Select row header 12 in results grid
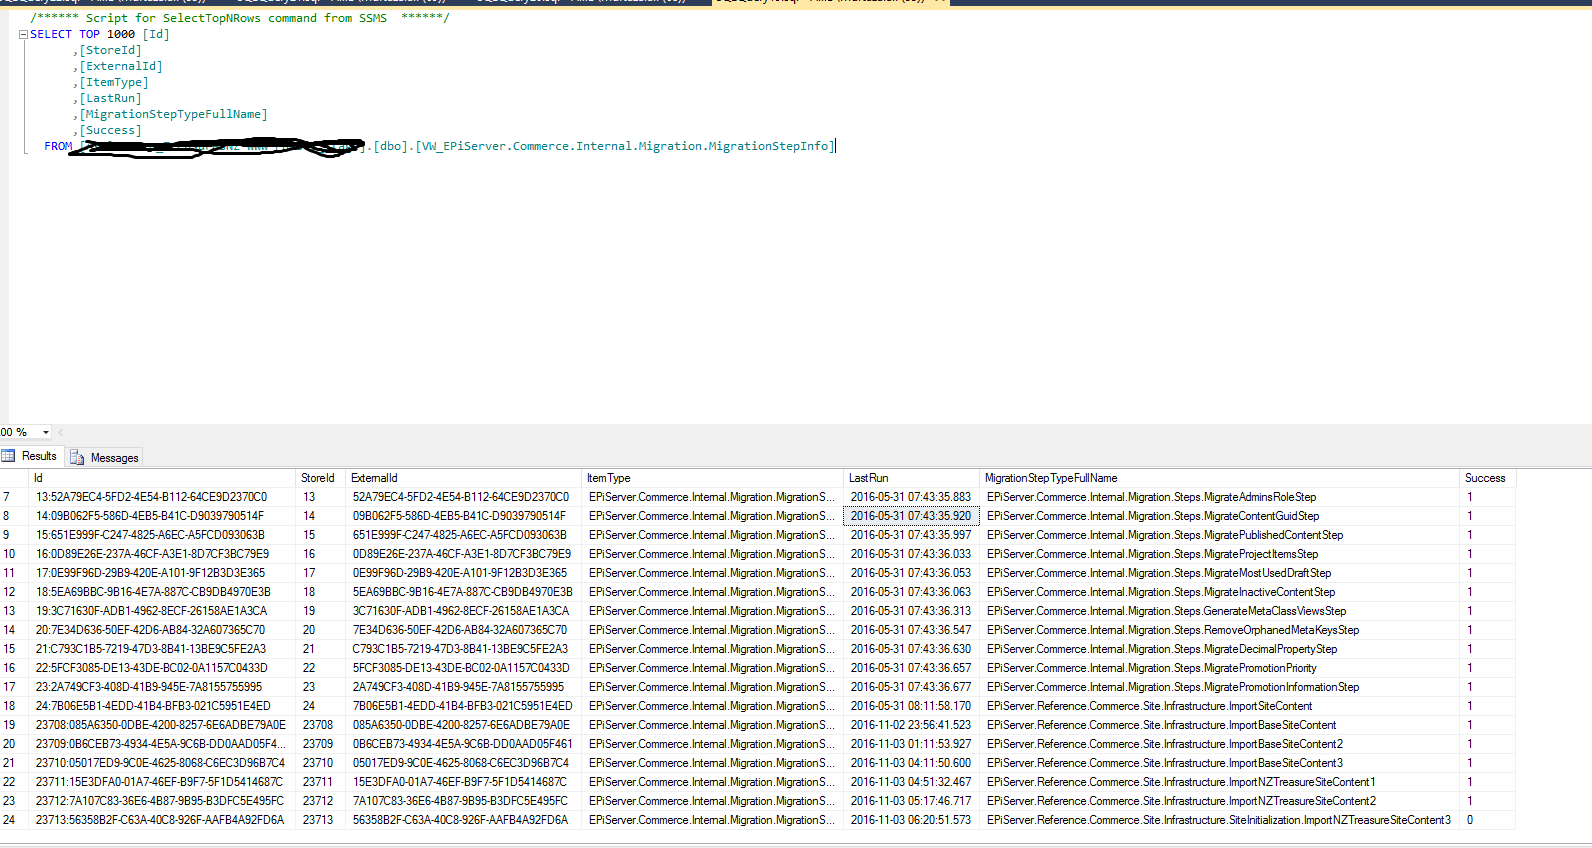The image size is (1592, 848). [15, 592]
